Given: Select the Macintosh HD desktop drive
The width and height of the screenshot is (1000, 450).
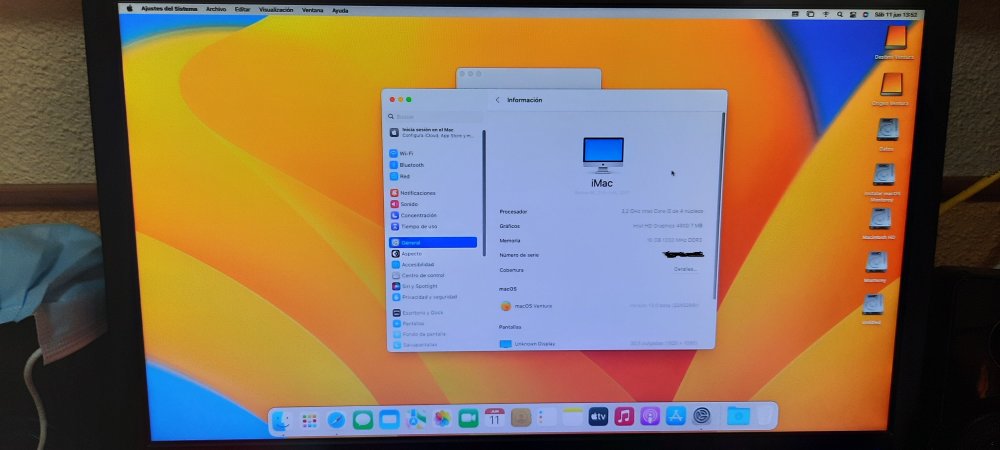Looking at the screenshot, I should coord(879,223).
